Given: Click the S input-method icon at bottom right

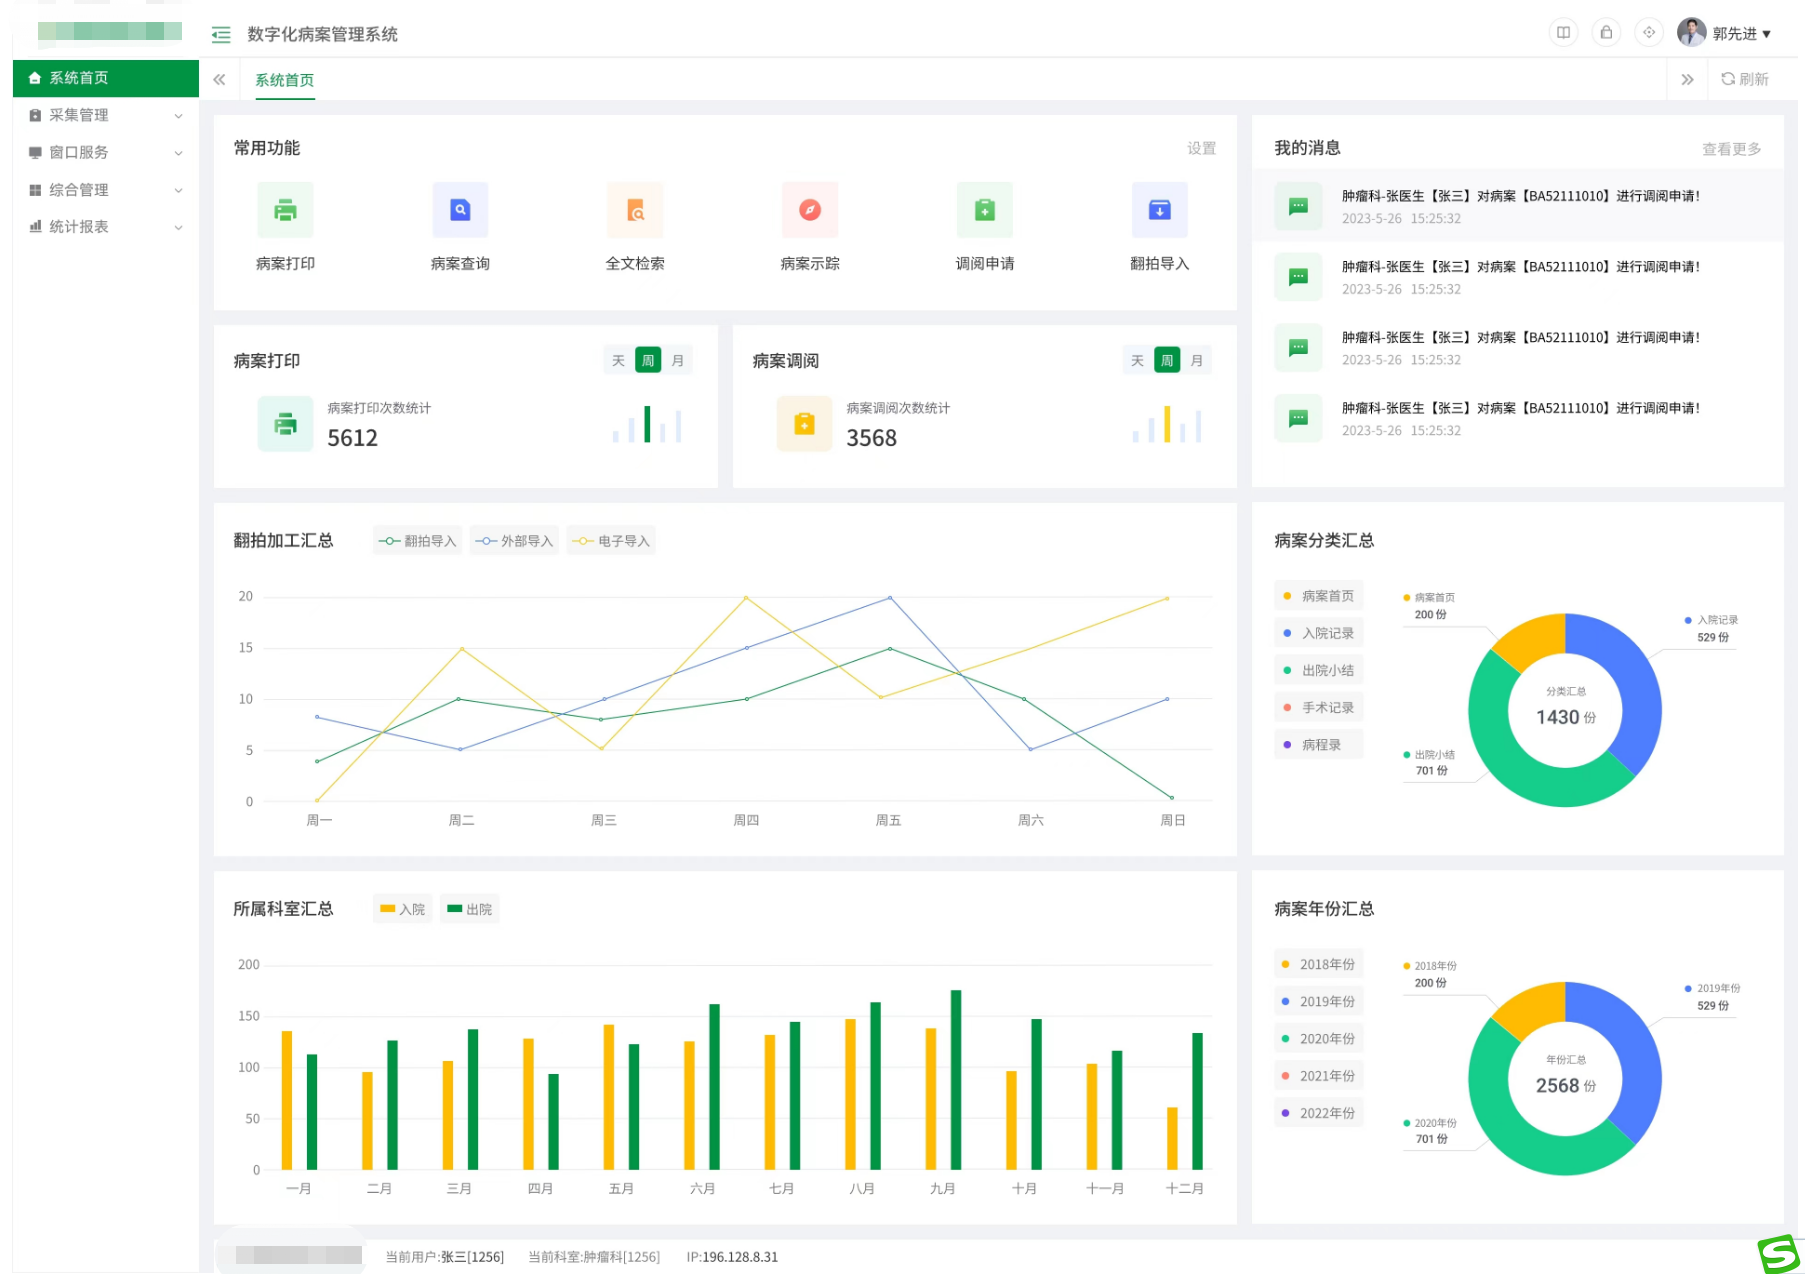Looking at the screenshot, I should (x=1779, y=1253).
